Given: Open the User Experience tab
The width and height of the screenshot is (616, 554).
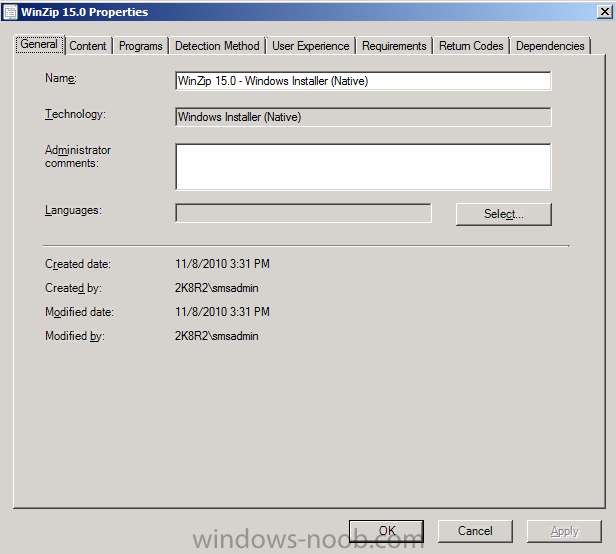Looking at the screenshot, I should (311, 46).
